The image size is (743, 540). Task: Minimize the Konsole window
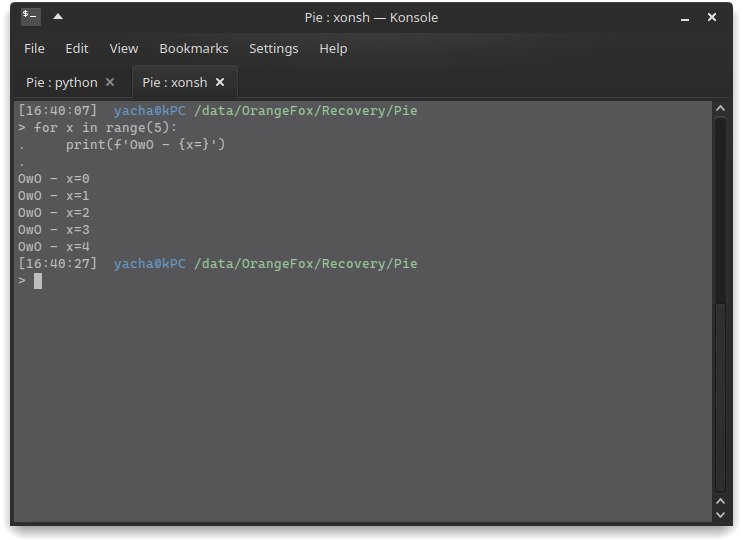point(685,18)
